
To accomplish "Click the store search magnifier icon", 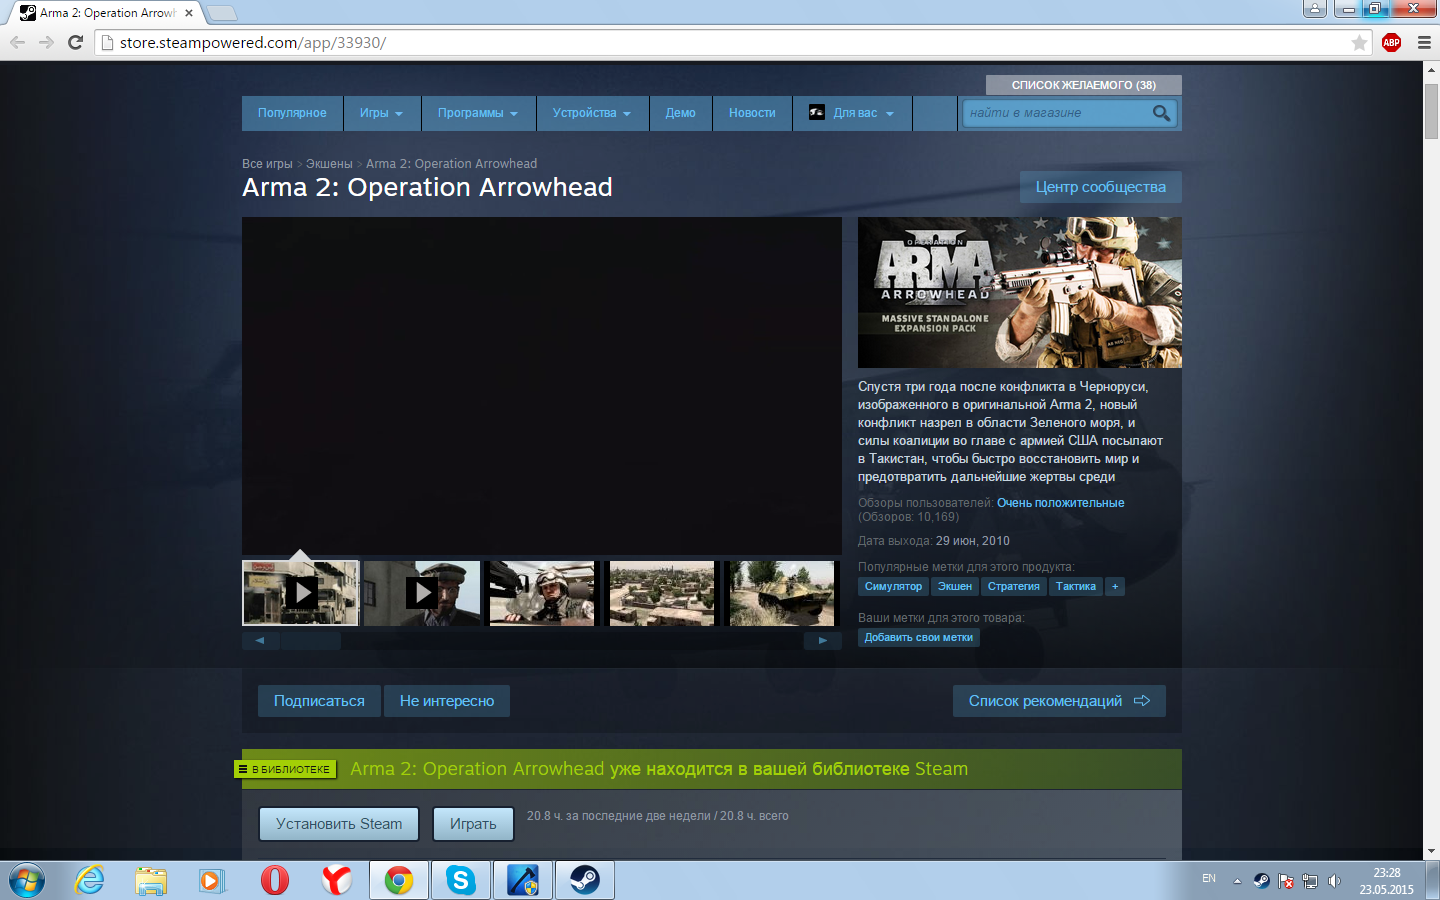I will click(1161, 113).
